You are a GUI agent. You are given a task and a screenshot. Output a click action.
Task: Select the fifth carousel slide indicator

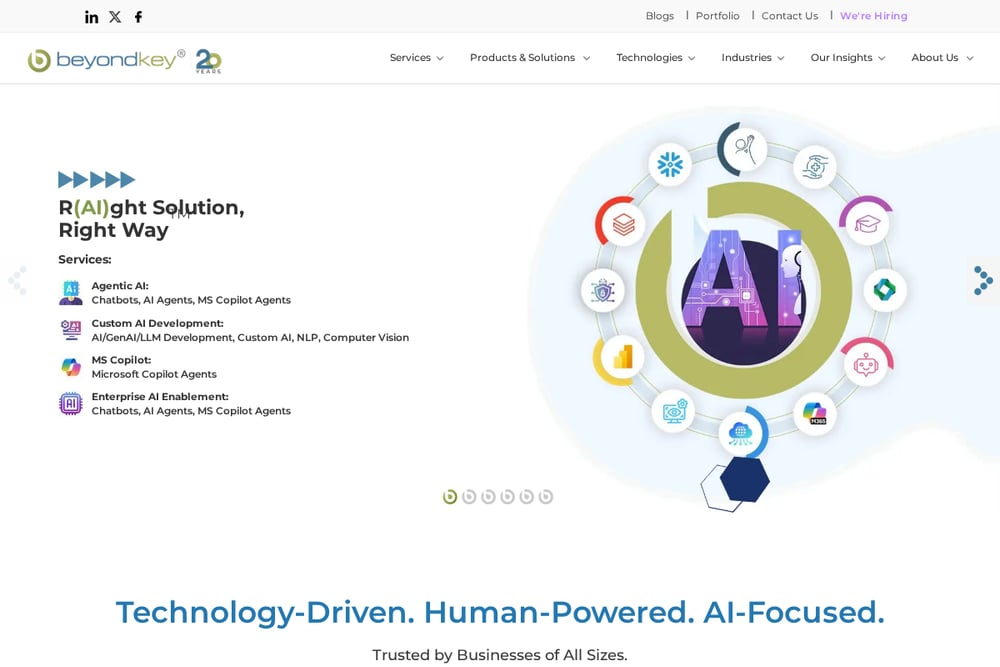tap(526, 496)
